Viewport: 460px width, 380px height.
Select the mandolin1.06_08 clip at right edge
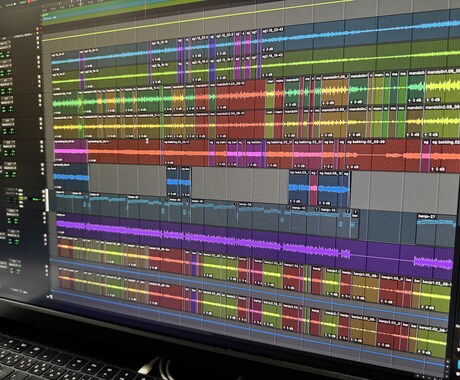pyautogui.click(x=443, y=86)
